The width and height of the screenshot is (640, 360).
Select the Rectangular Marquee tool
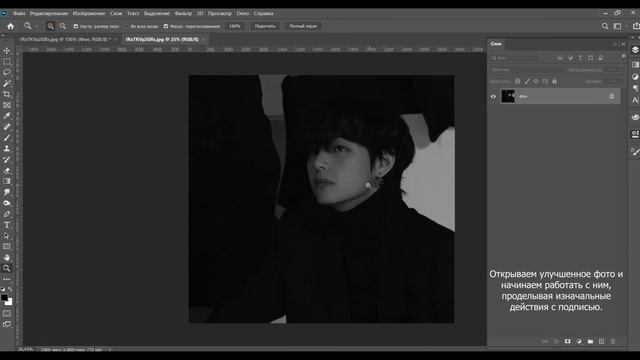point(7,62)
